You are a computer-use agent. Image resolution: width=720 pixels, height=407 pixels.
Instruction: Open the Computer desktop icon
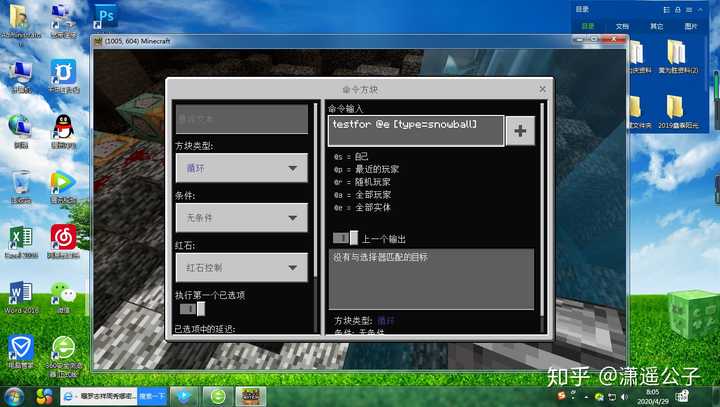point(20,77)
